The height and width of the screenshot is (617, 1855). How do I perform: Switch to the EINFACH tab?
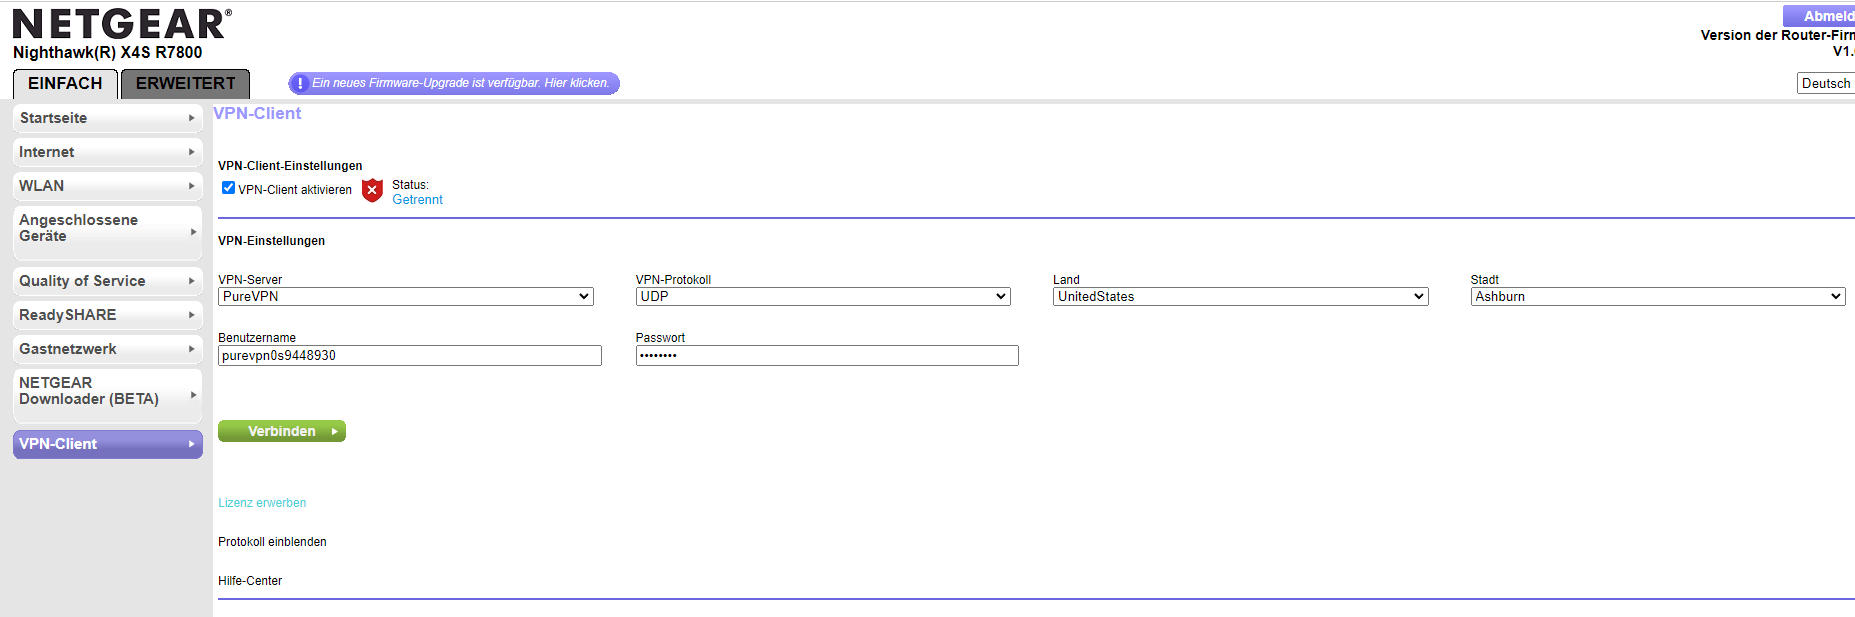pyautogui.click(x=65, y=84)
